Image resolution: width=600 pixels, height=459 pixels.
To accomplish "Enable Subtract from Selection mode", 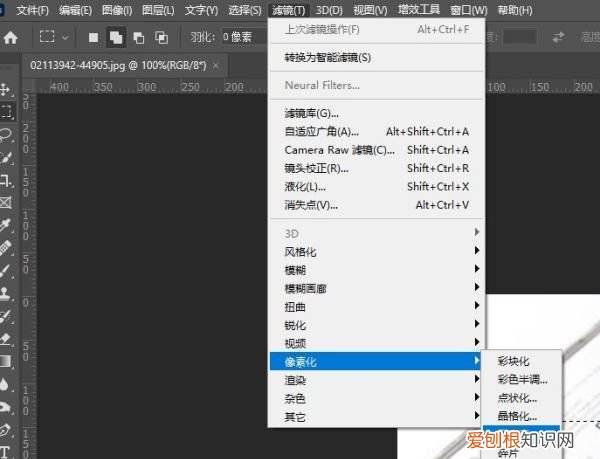I will coord(139,37).
